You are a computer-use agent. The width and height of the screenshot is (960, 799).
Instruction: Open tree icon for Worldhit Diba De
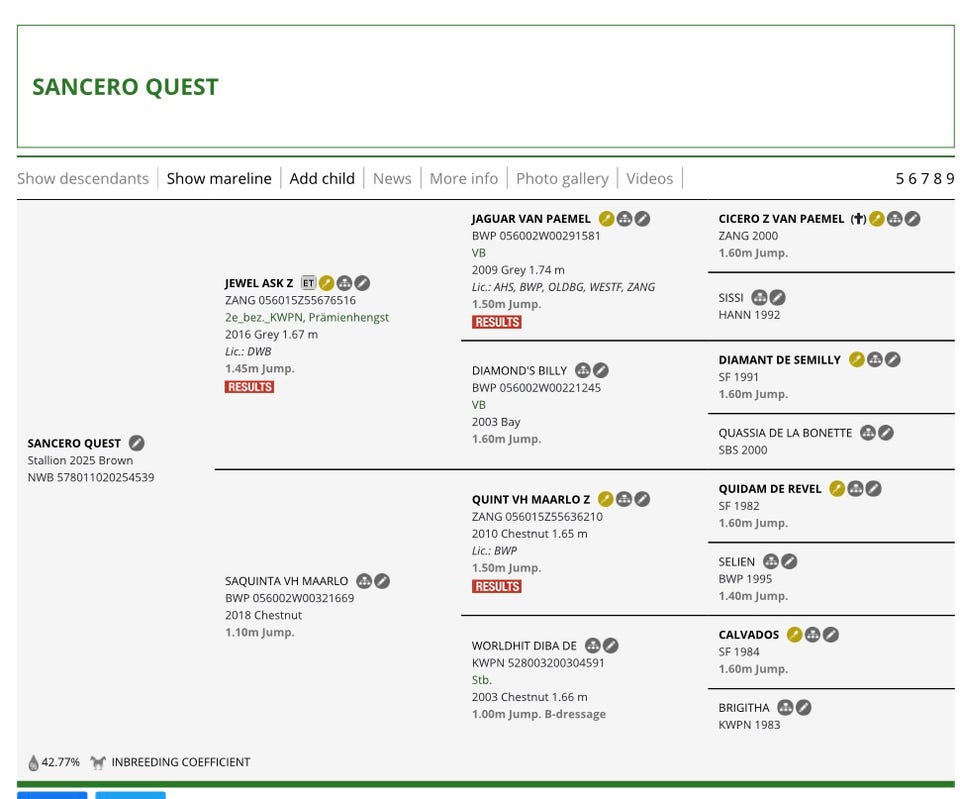coord(593,645)
